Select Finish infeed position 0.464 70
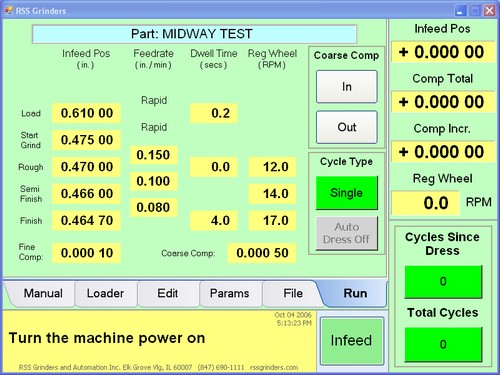Image resolution: width=500 pixels, height=375 pixels. coord(86,221)
